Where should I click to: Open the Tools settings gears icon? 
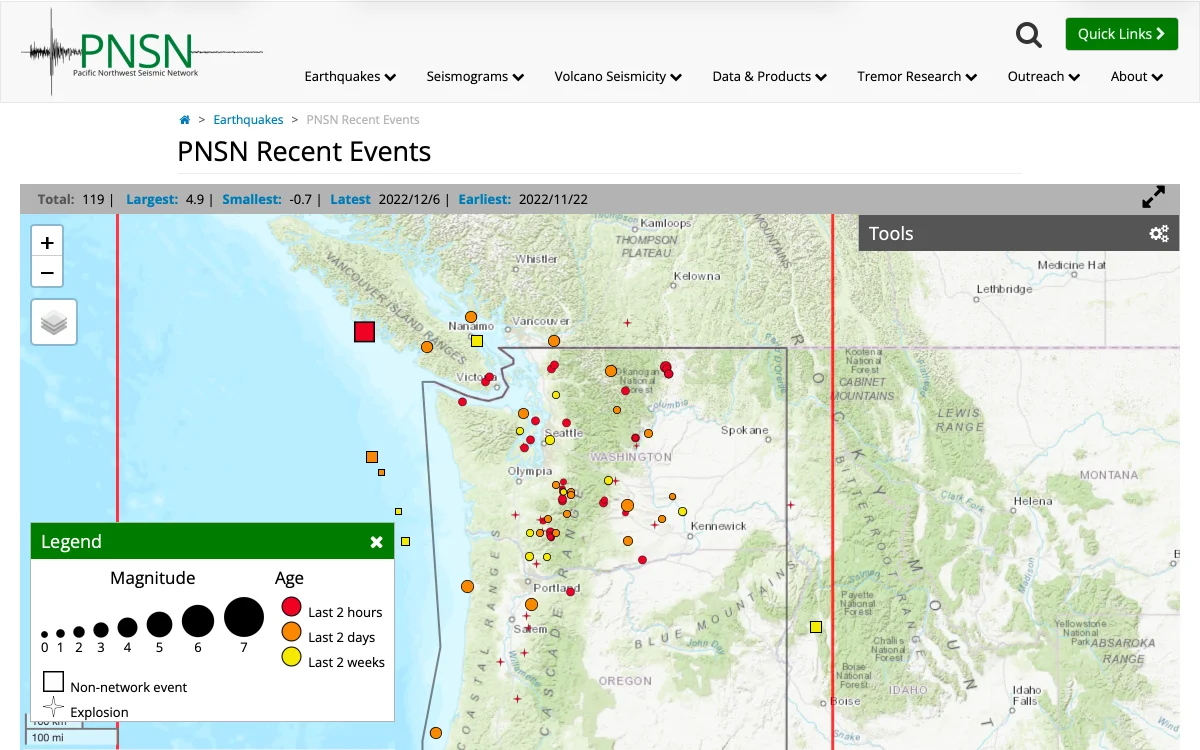(1159, 233)
